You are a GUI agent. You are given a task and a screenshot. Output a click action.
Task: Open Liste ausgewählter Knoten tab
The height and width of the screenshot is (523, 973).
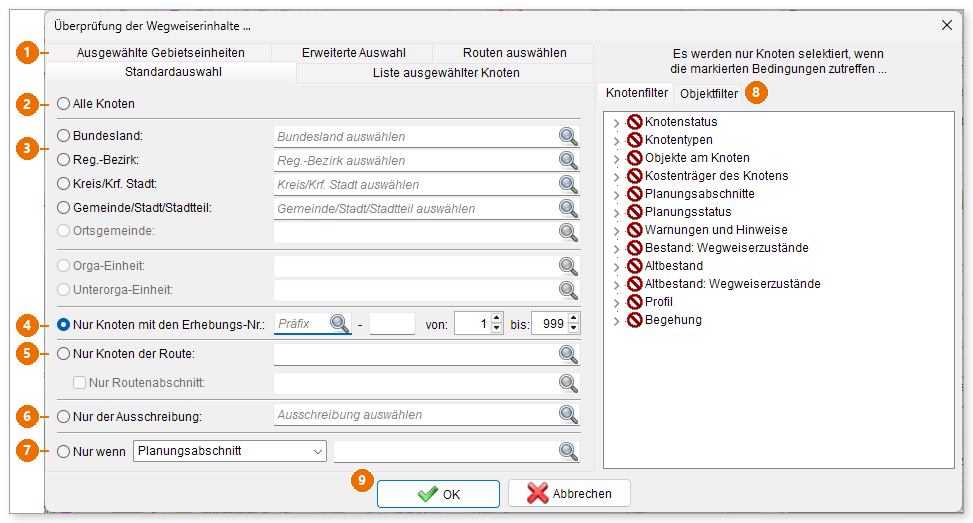coord(446,73)
